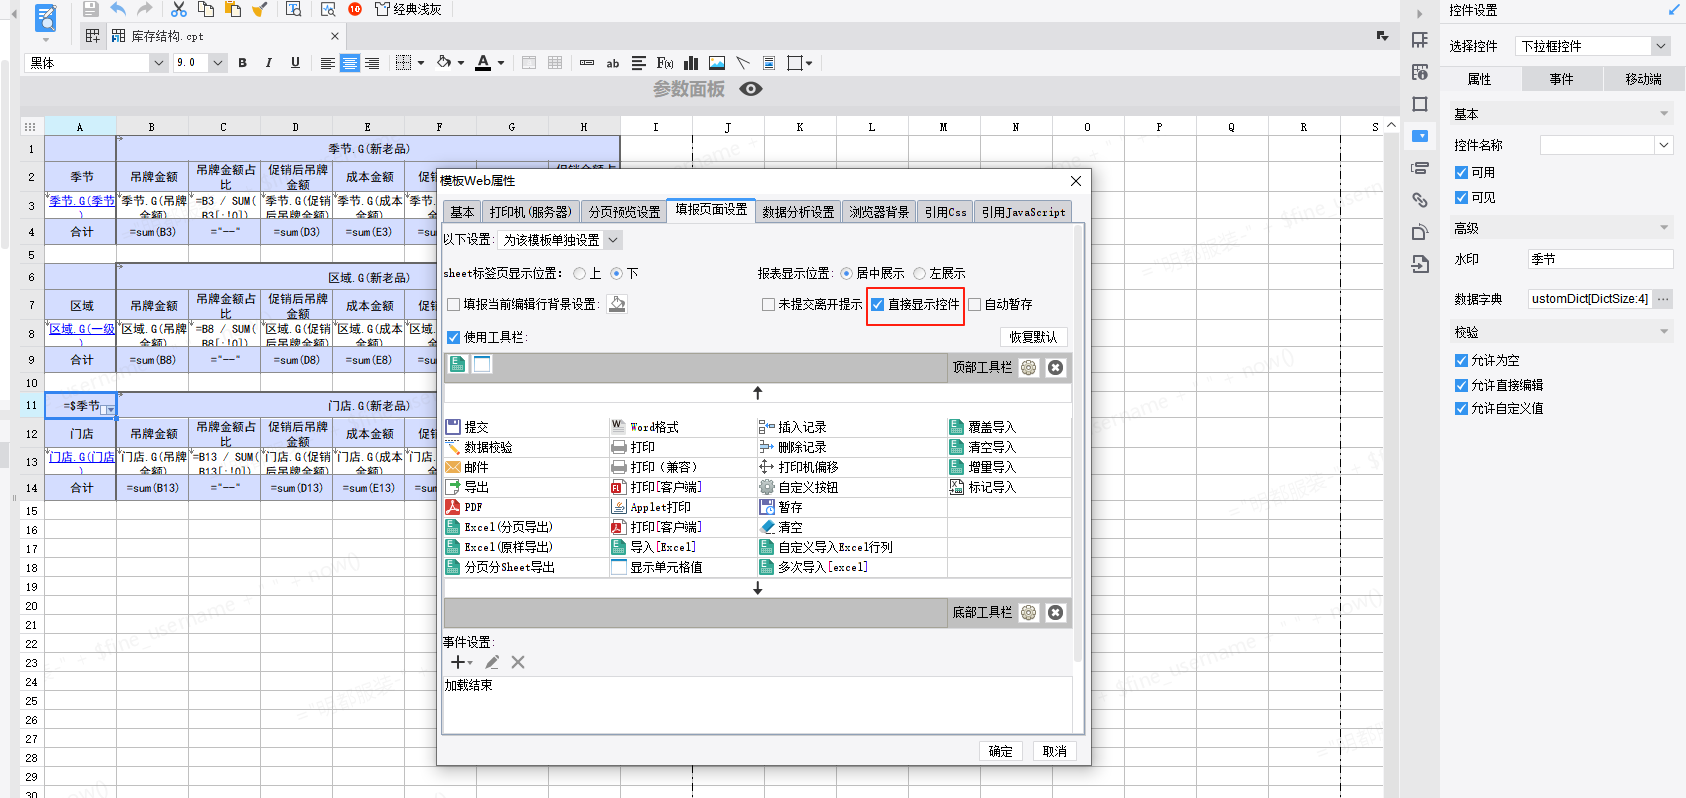Open the 为该模板单独设置 dropdown
The height and width of the screenshot is (798, 1686).
tap(561, 240)
